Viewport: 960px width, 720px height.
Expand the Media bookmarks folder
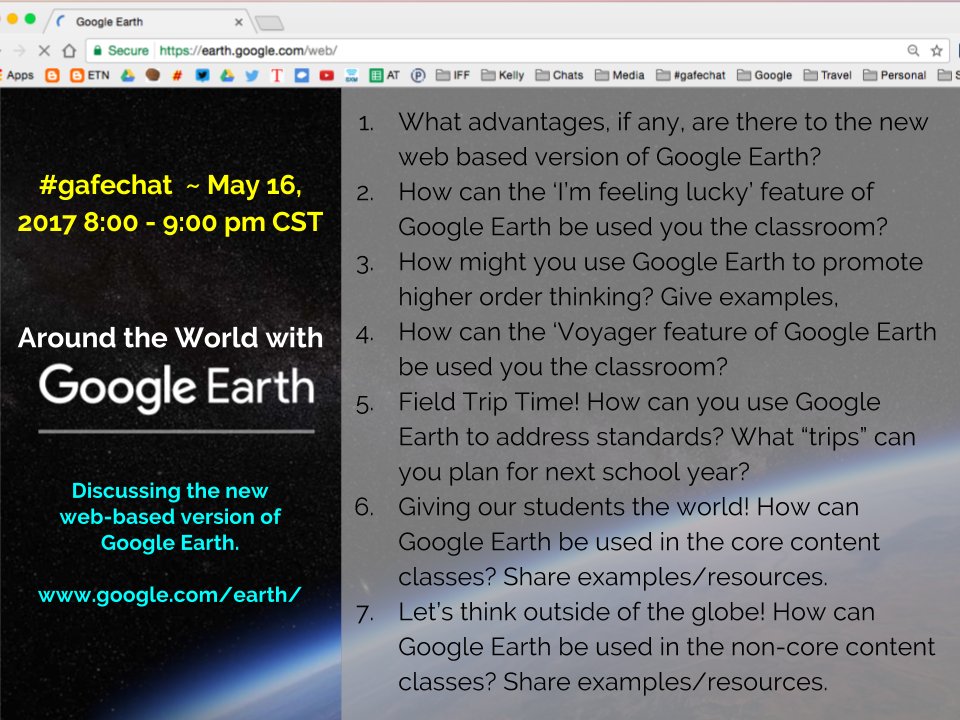[x=620, y=75]
